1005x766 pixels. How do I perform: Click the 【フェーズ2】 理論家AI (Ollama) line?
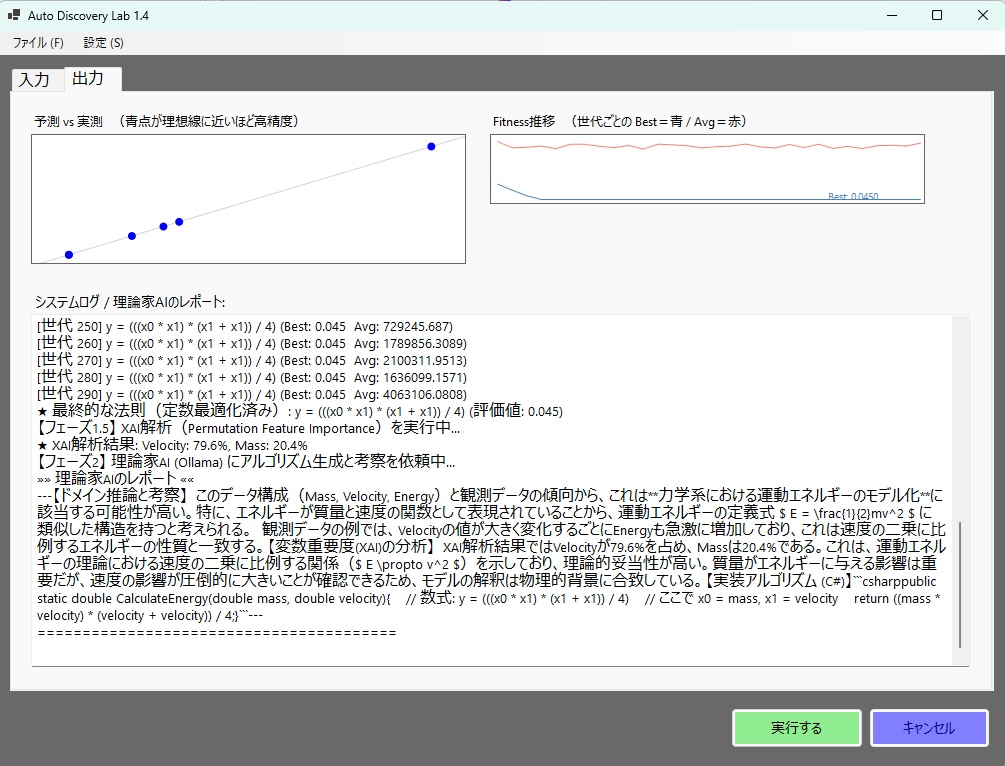pyautogui.click(x=246, y=462)
